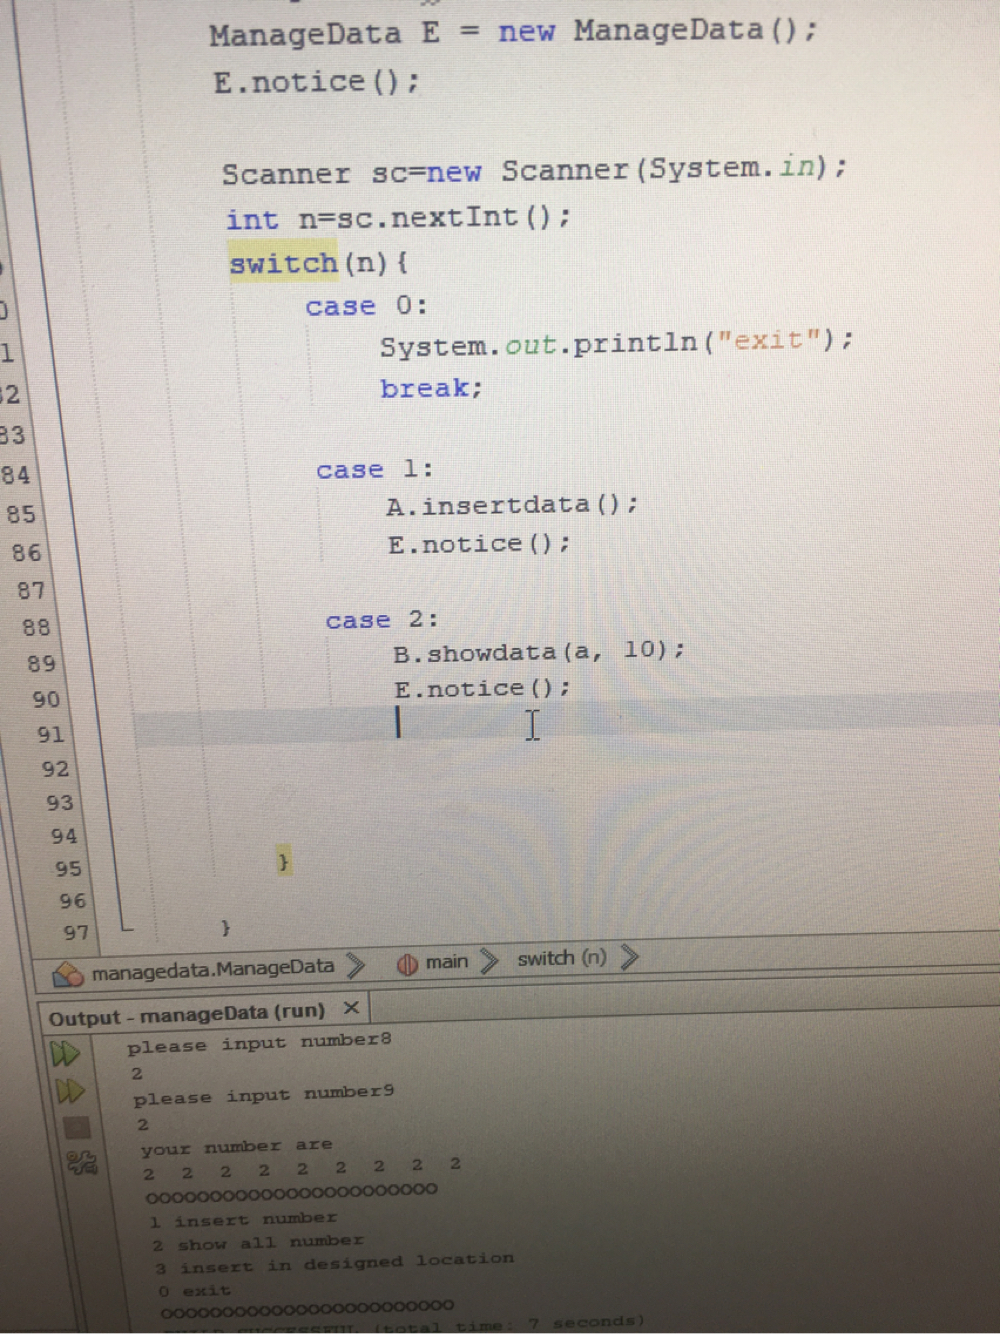Image resolution: width=1000 pixels, height=1334 pixels.
Task: Click line number 86 in gutter
Action: point(26,553)
